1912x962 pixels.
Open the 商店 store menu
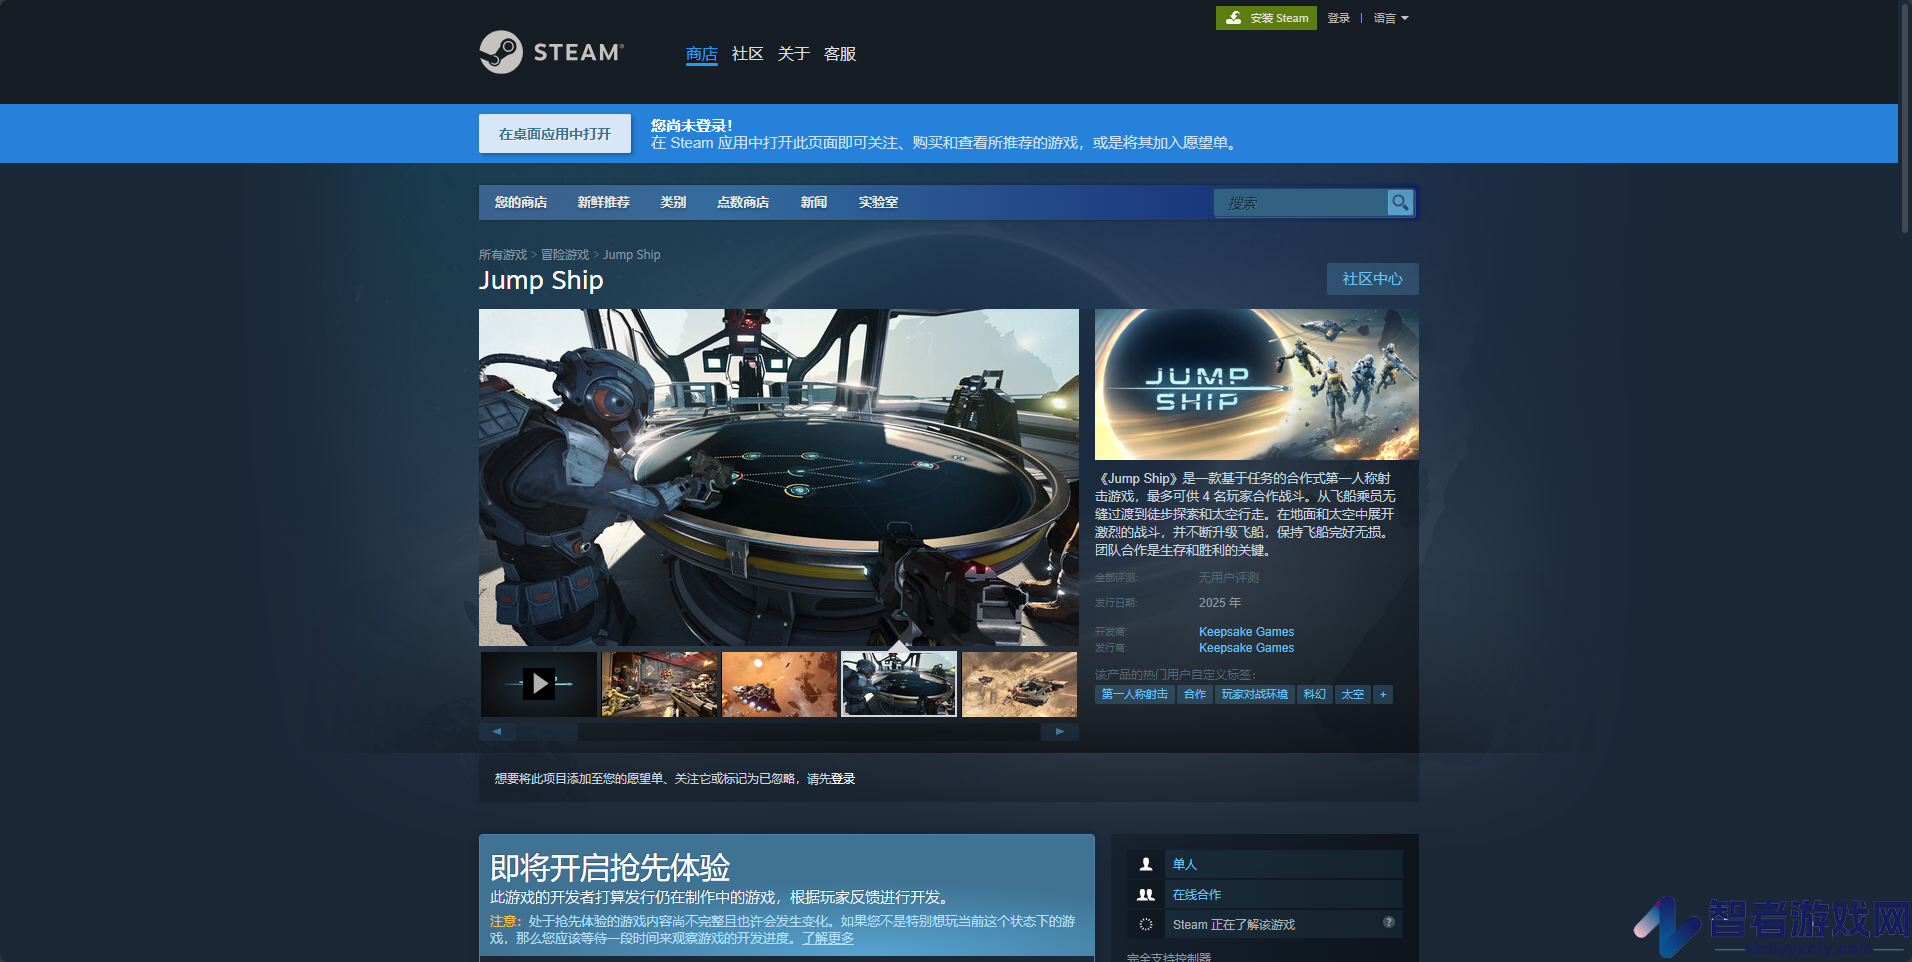(x=702, y=54)
